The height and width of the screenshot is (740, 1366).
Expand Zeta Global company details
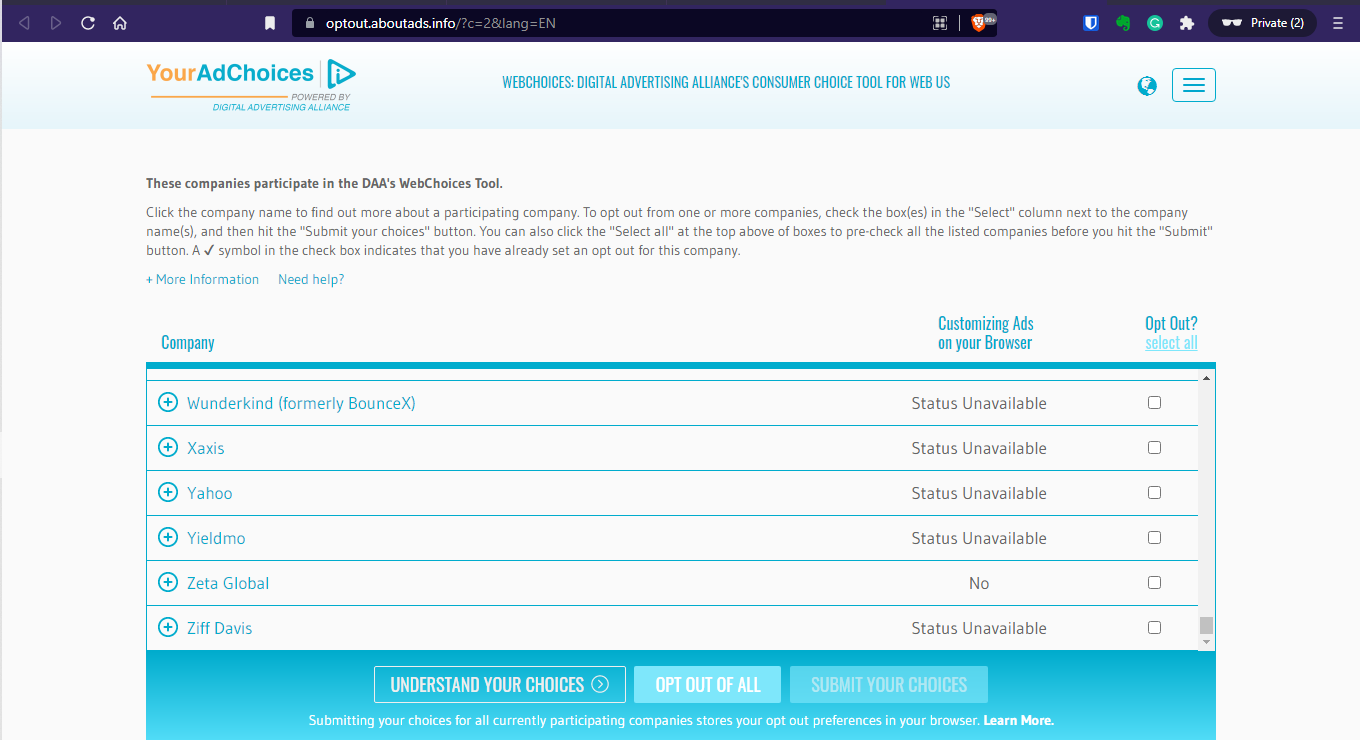pyautogui.click(x=168, y=583)
